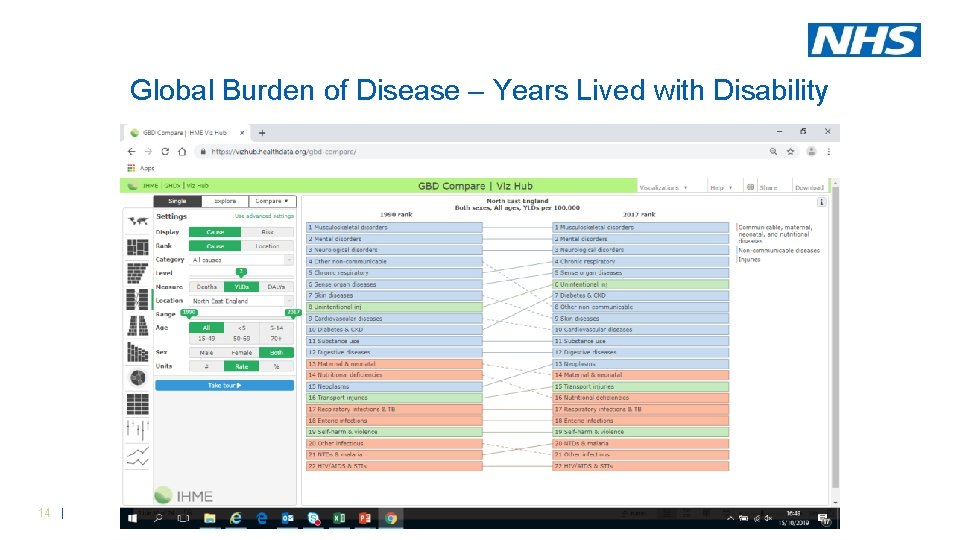Click the Viz Hub link in header
Image resolution: width=960 pixels, height=540 pixels.
pos(197,186)
